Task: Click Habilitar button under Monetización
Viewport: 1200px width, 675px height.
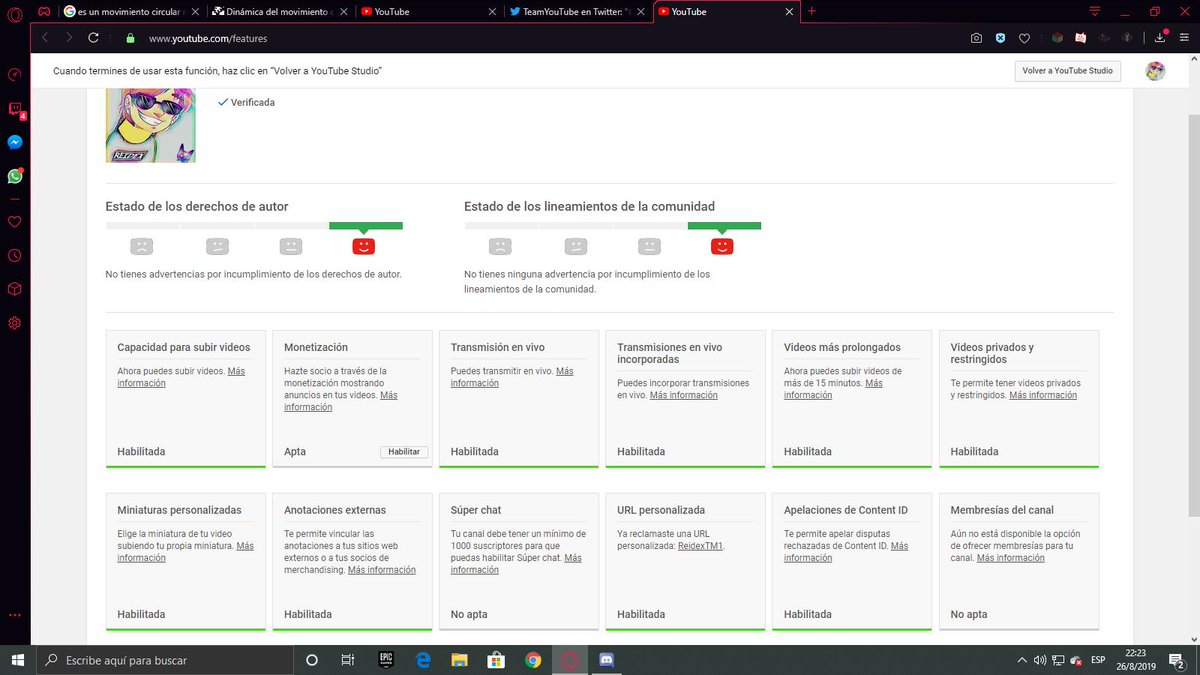Action: [x=404, y=452]
